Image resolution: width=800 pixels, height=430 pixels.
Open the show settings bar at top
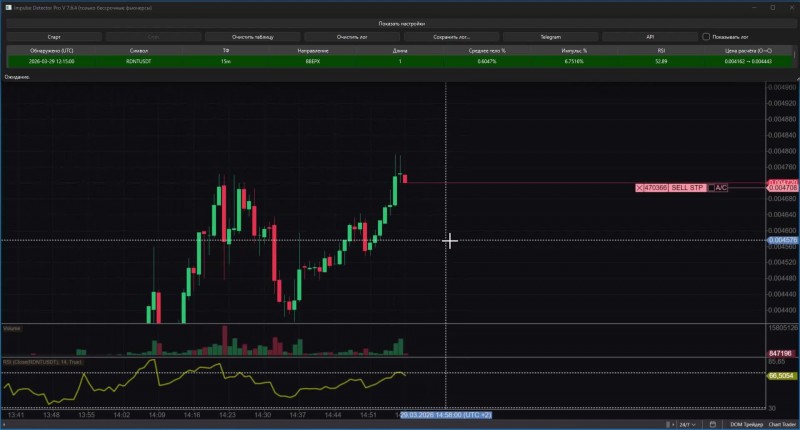click(x=401, y=23)
